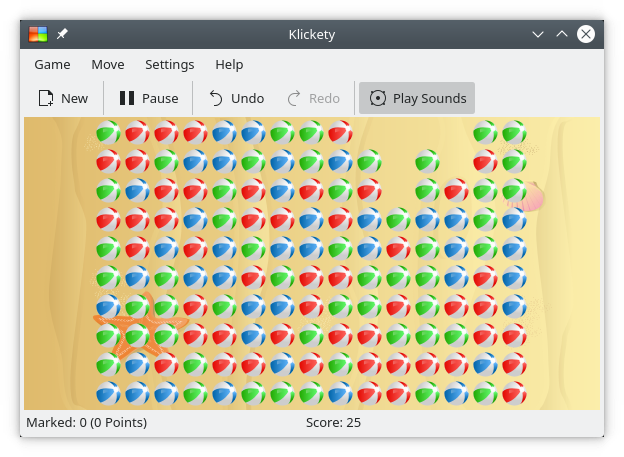This screenshot has width=624, height=457.
Task: Undo the last move
Action: pyautogui.click(x=236, y=98)
